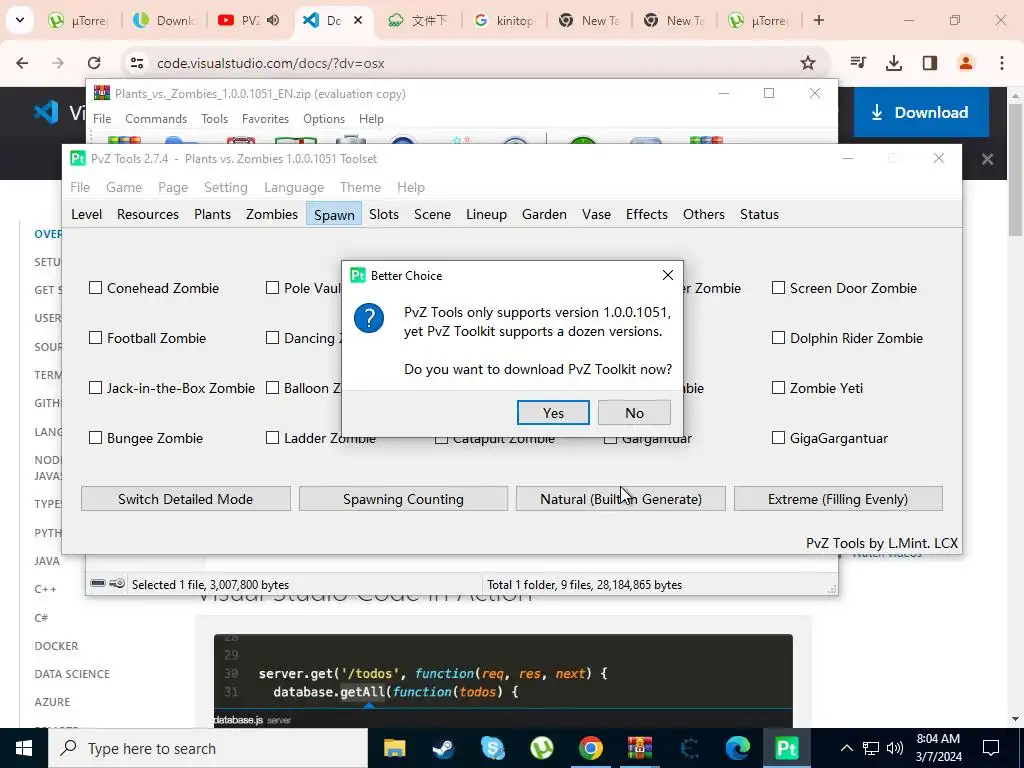Viewport: 1024px width, 768px height.
Task: Toggle Jack-in-the-Box Zombie checkbox
Action: [x=95, y=388]
